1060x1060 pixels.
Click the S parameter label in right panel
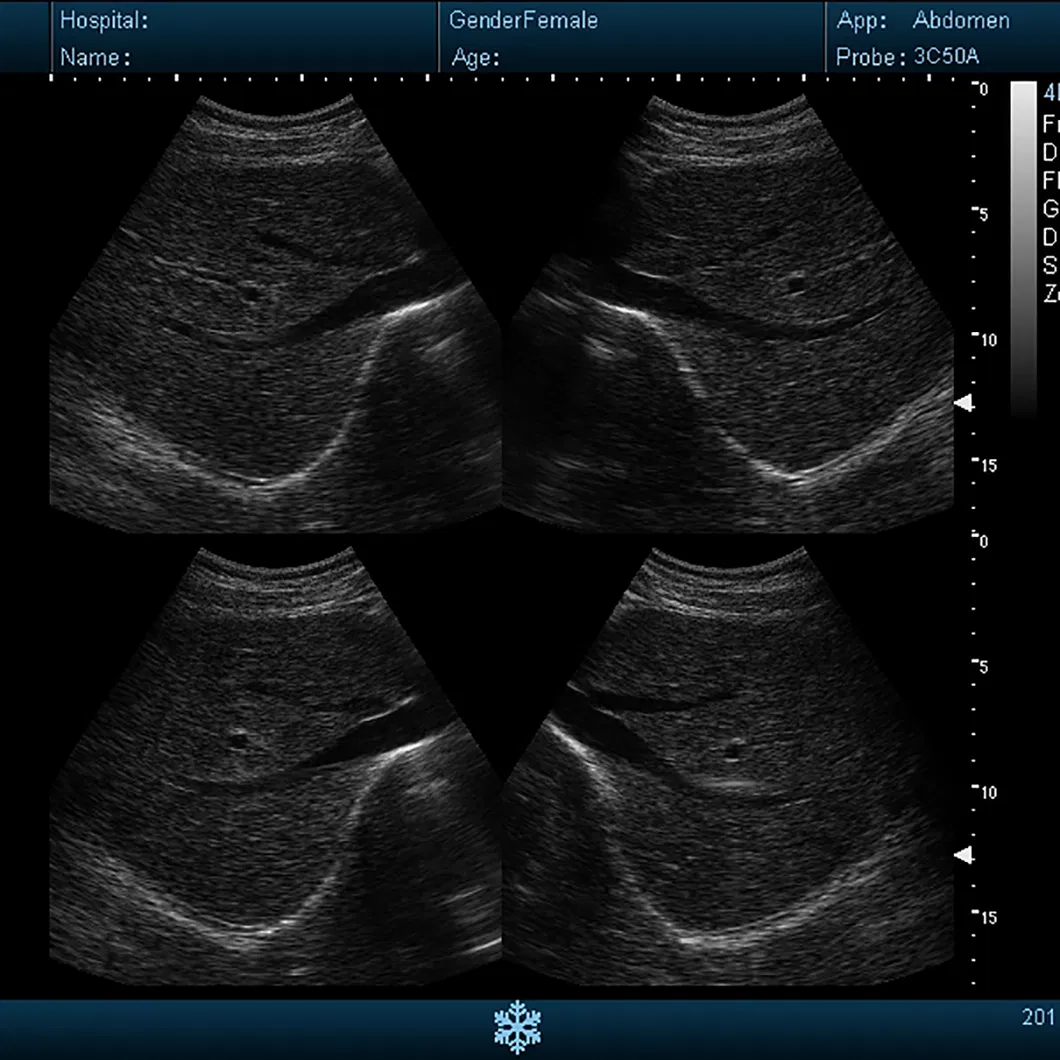tap(1050, 265)
